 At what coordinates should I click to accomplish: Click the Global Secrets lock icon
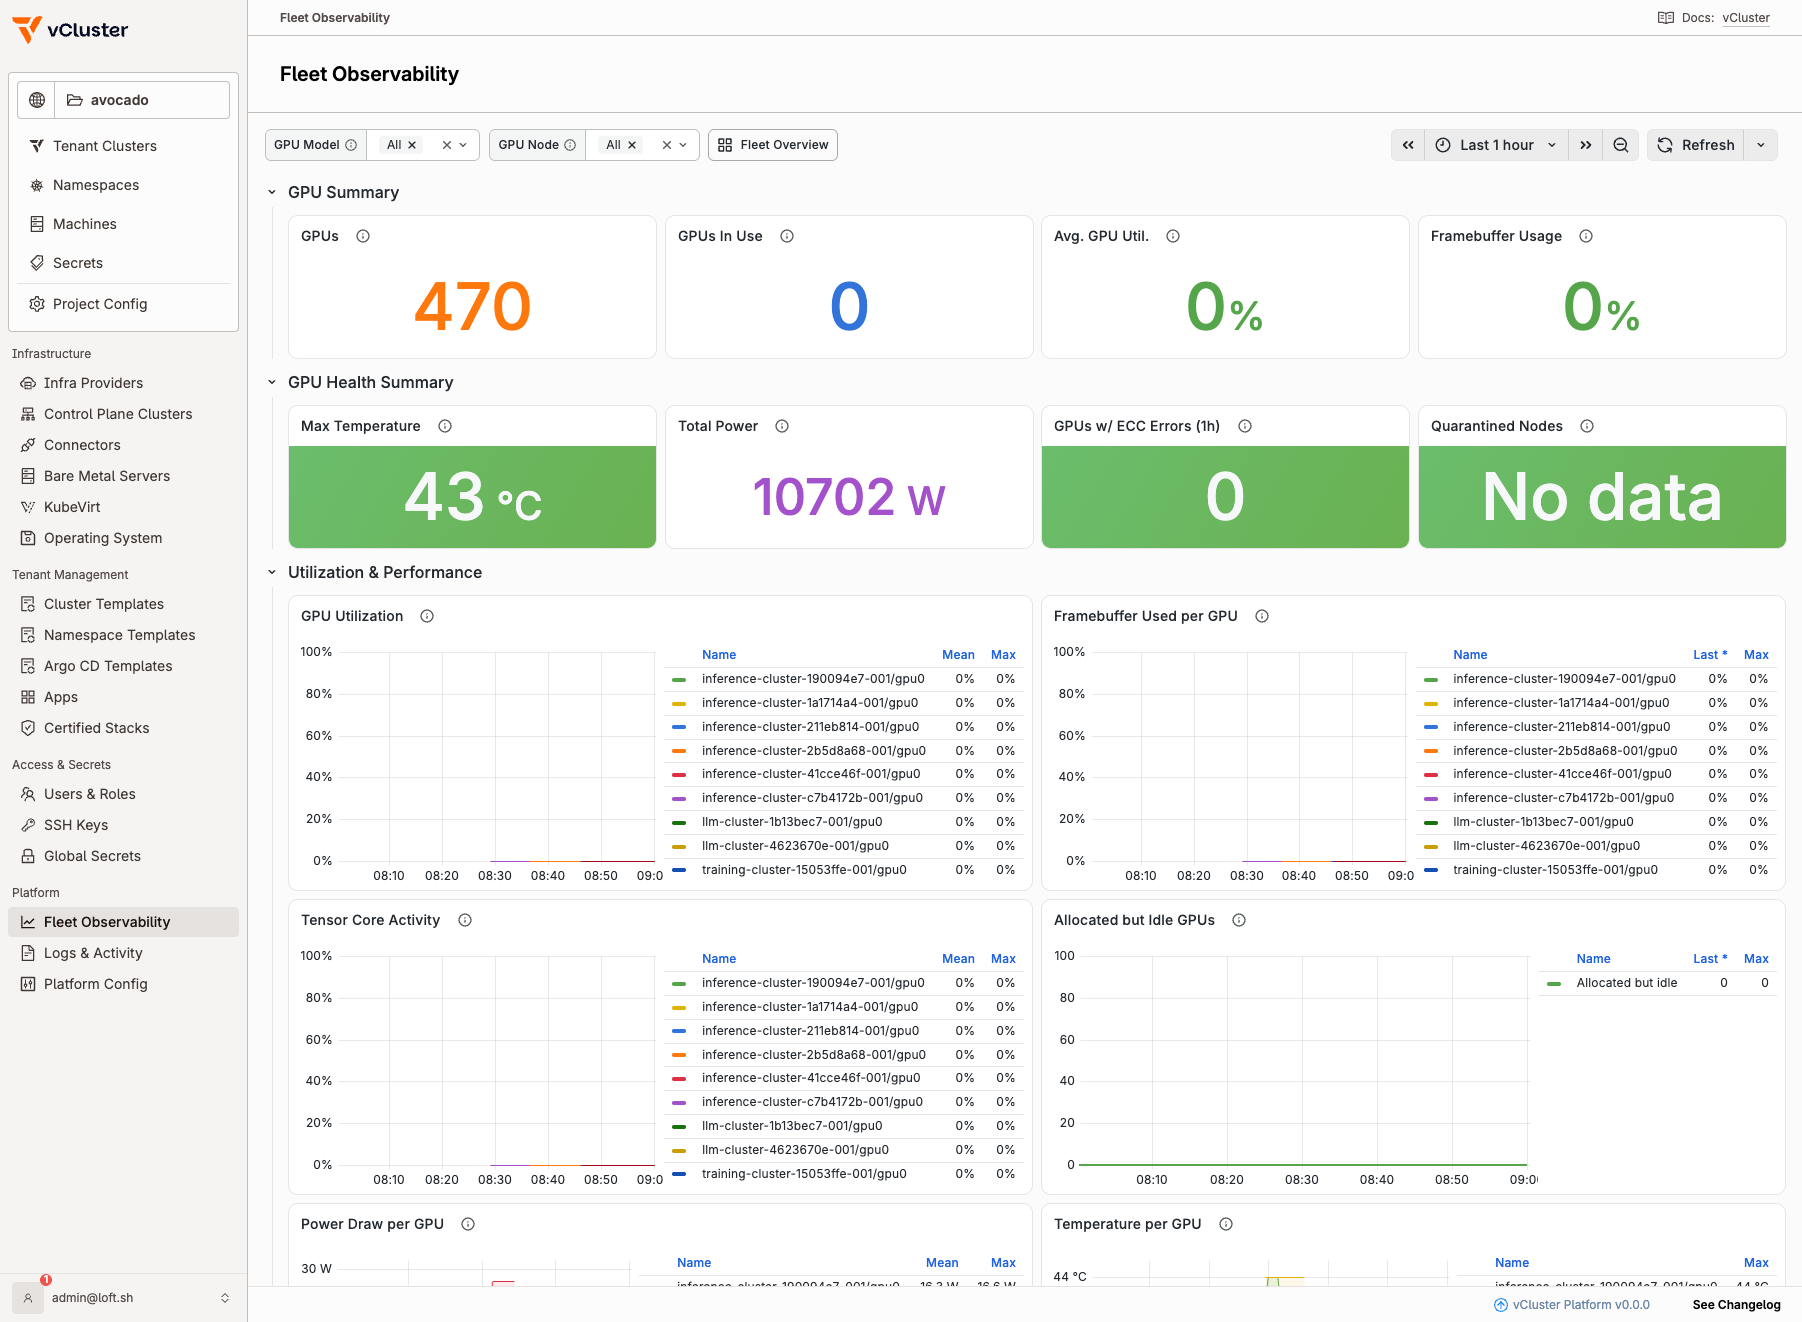(28, 856)
